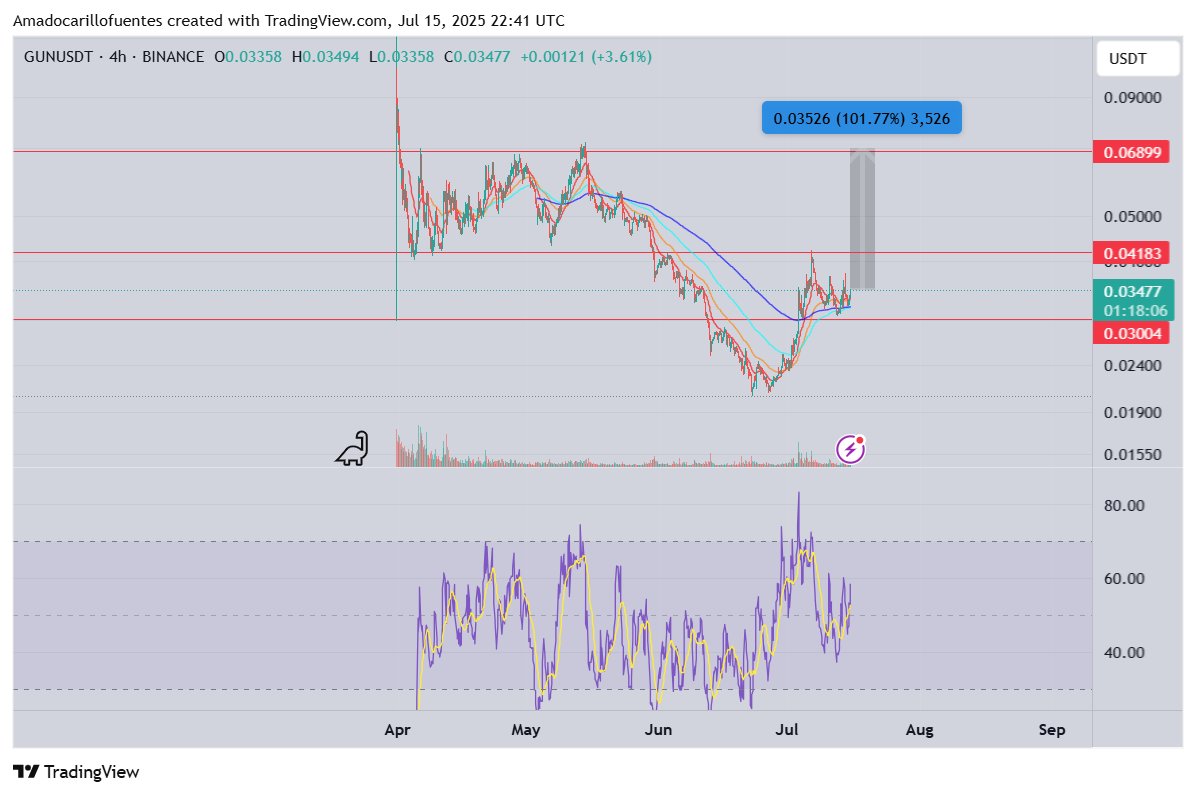
Task: Click the 40.00 RSI axis label
Action: [1124, 652]
